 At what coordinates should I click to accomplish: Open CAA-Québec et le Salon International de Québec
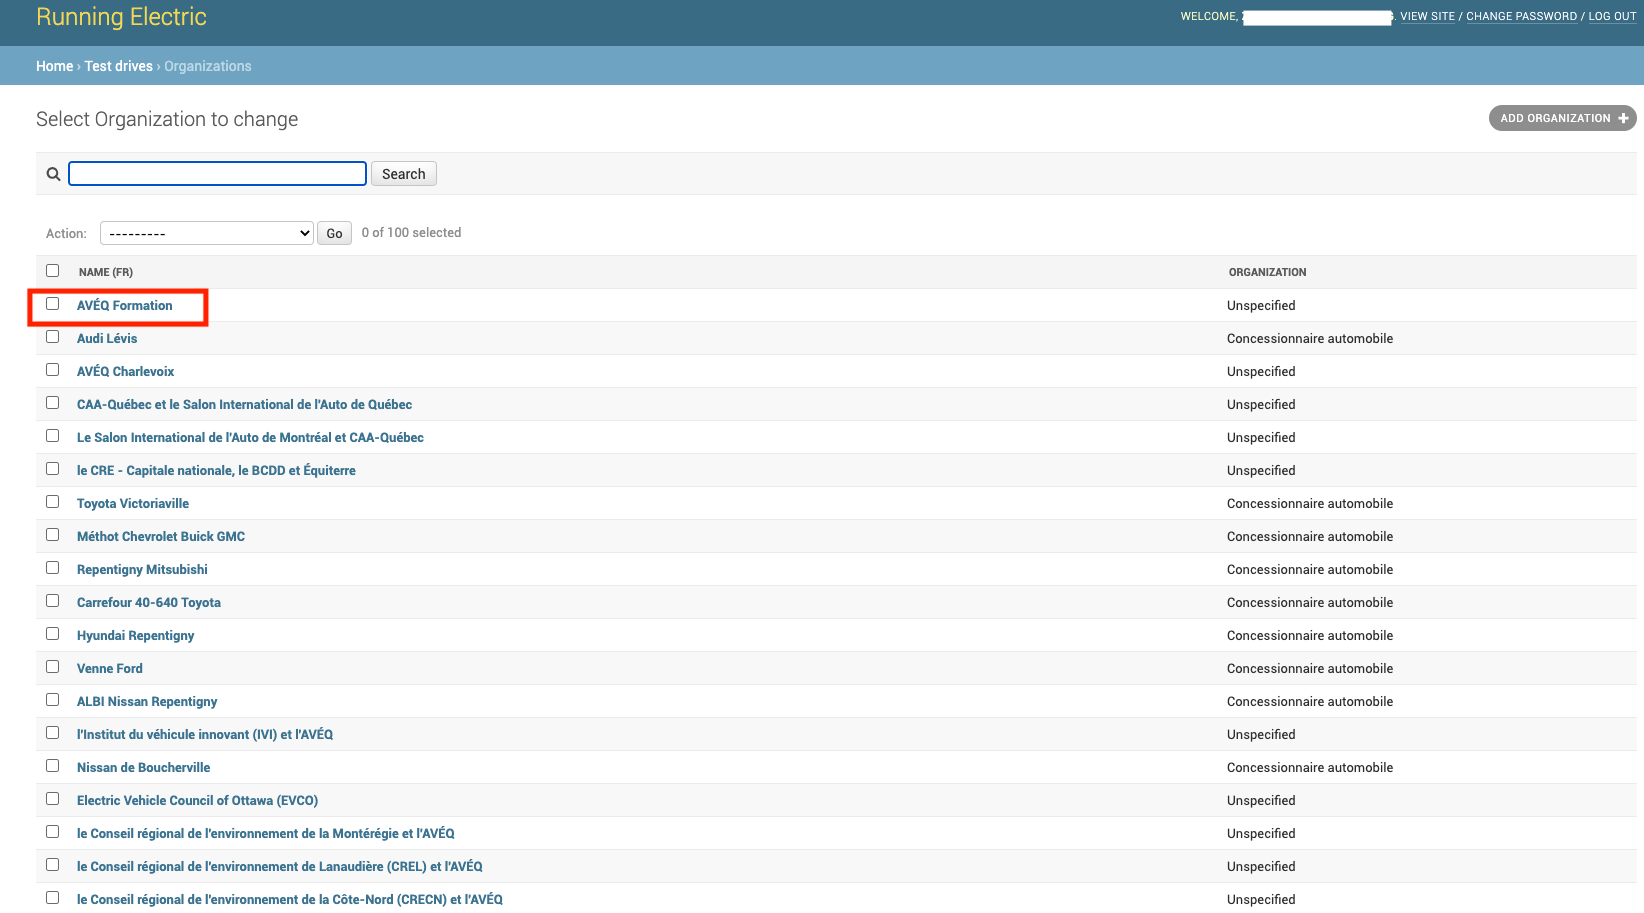(244, 404)
